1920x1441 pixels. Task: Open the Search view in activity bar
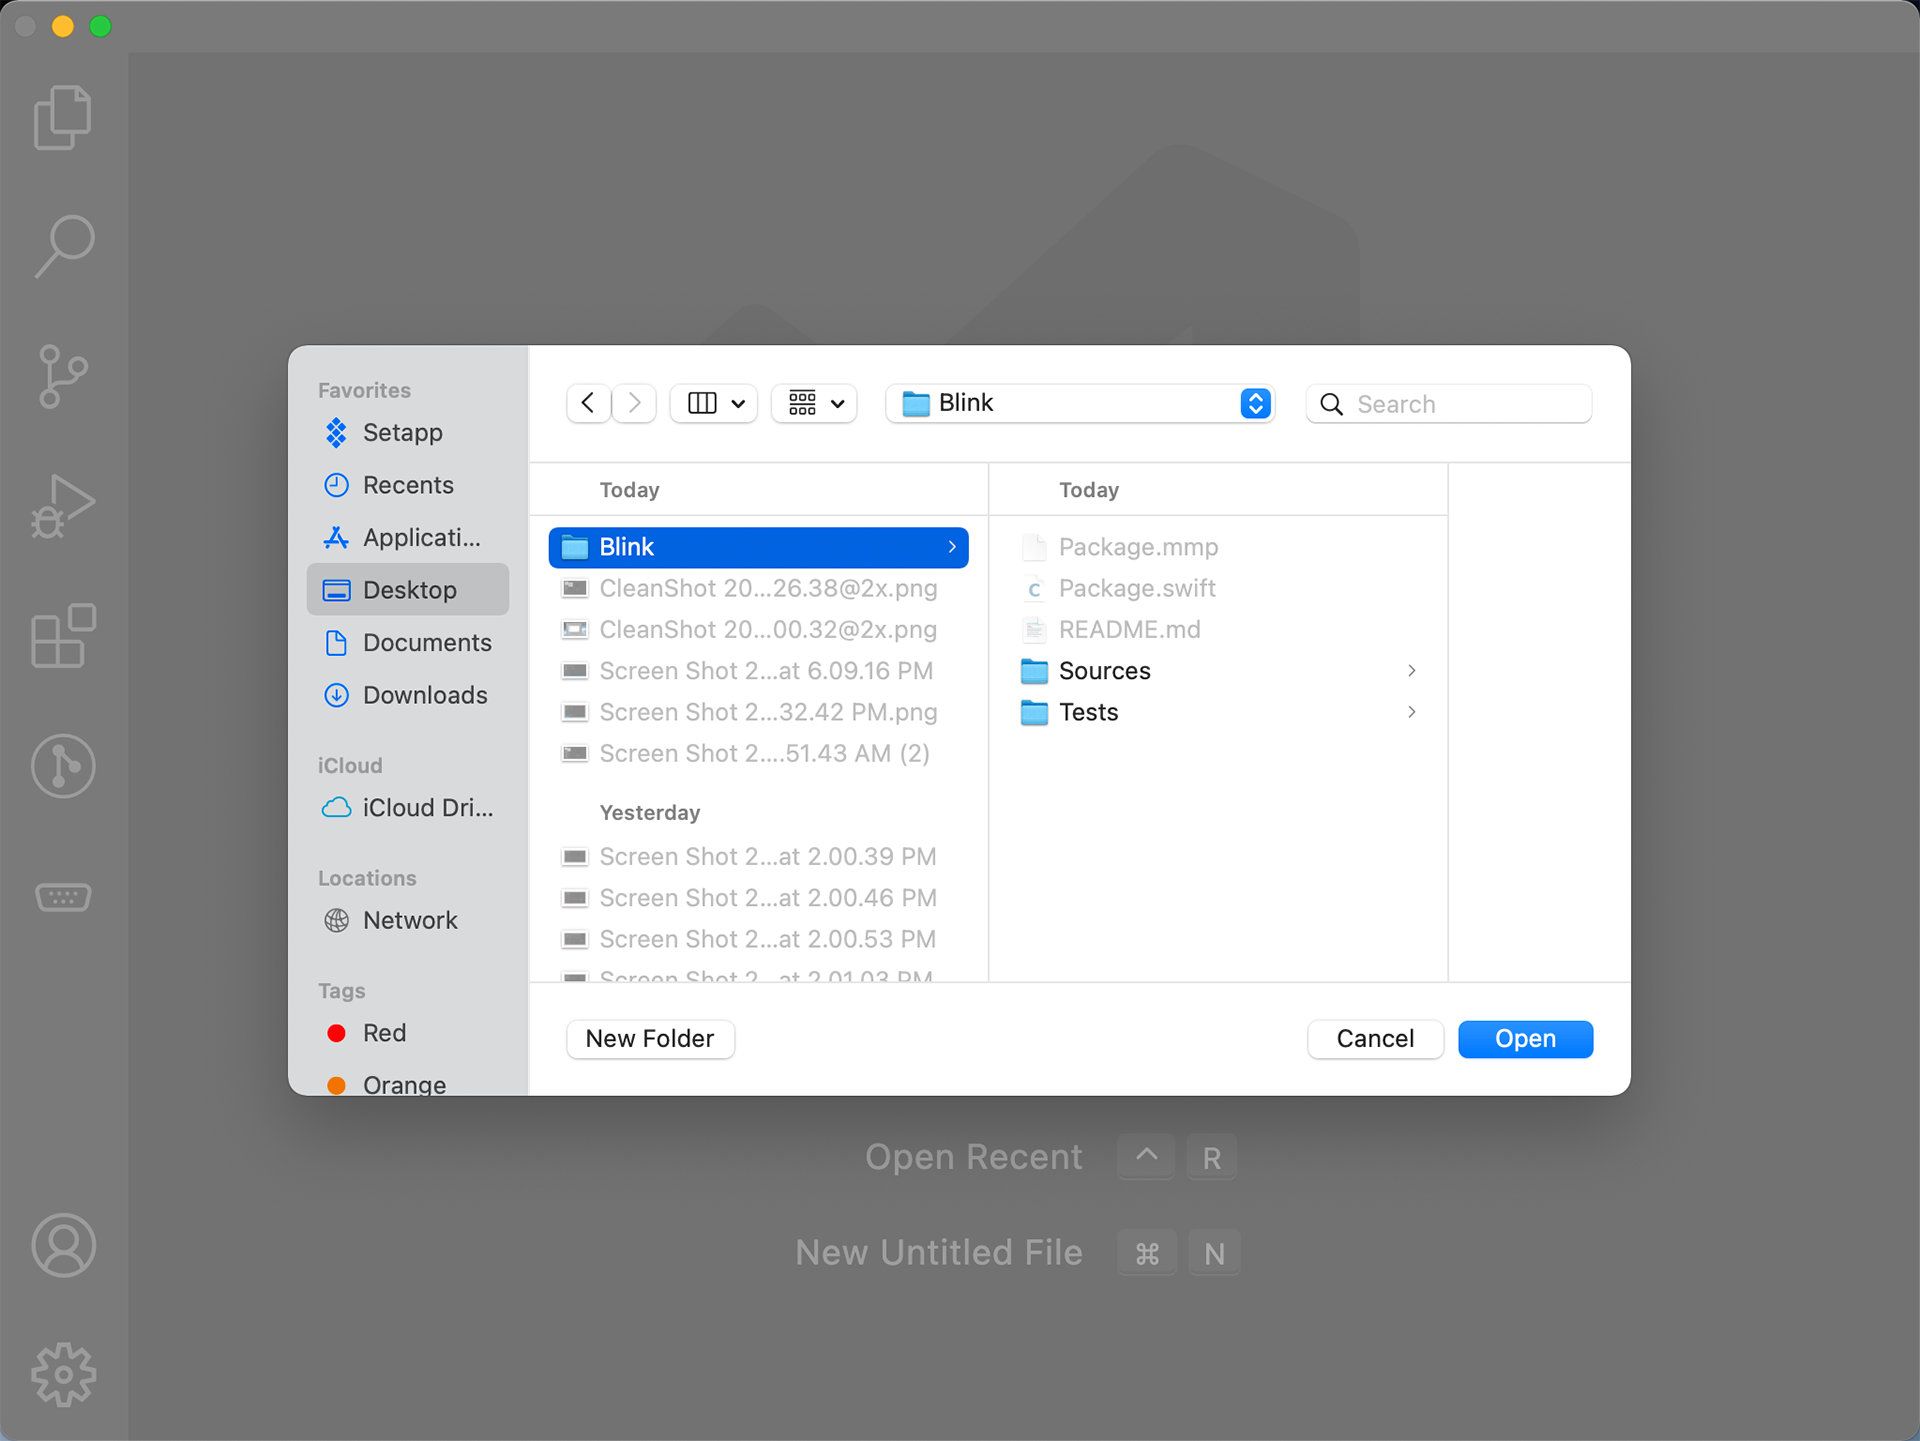point(63,246)
